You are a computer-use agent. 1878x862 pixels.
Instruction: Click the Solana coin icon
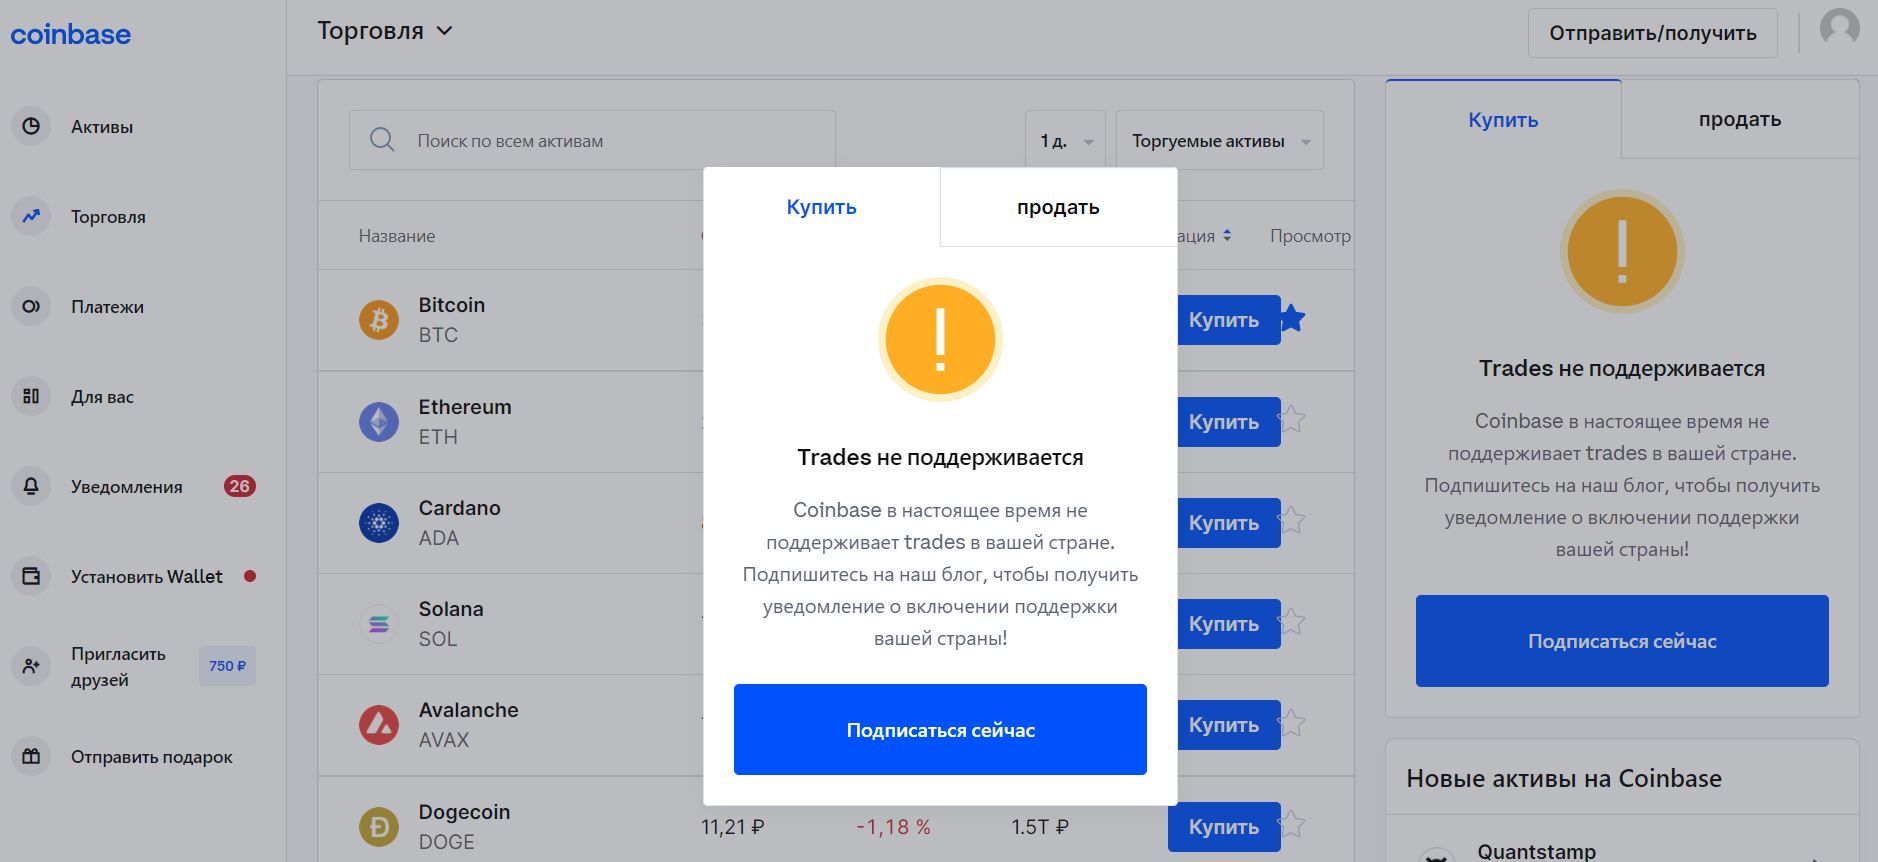point(379,624)
